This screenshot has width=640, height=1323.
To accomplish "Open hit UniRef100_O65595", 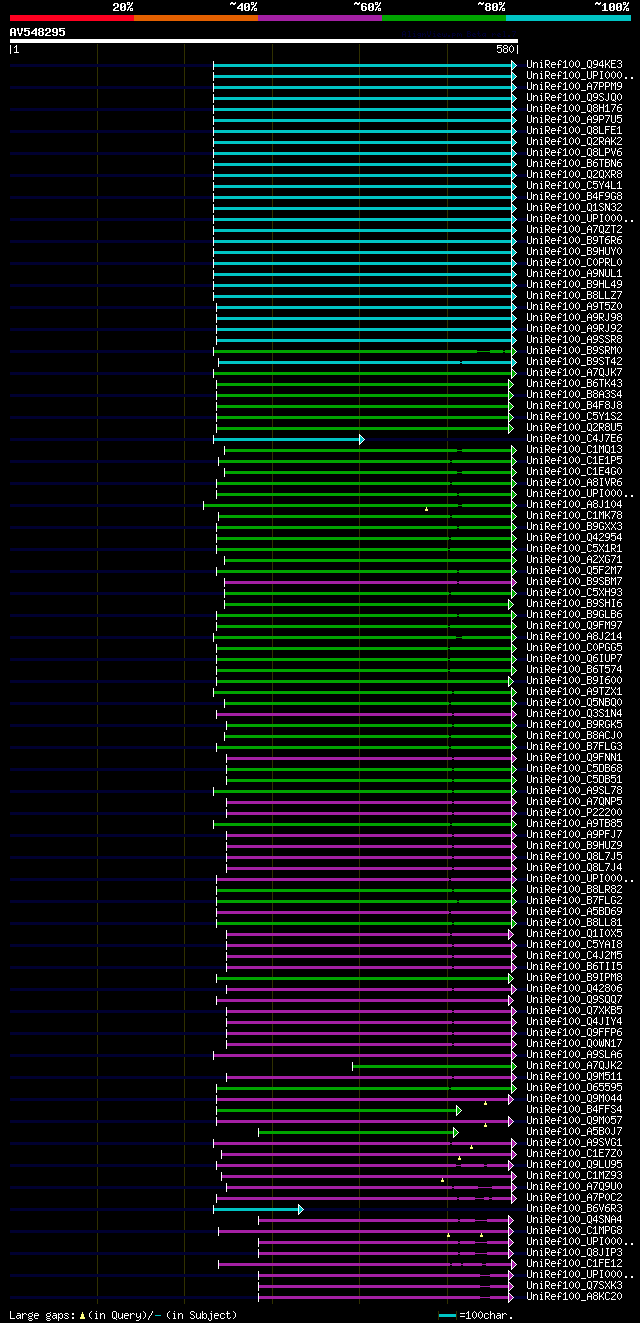I will click(574, 1088).
